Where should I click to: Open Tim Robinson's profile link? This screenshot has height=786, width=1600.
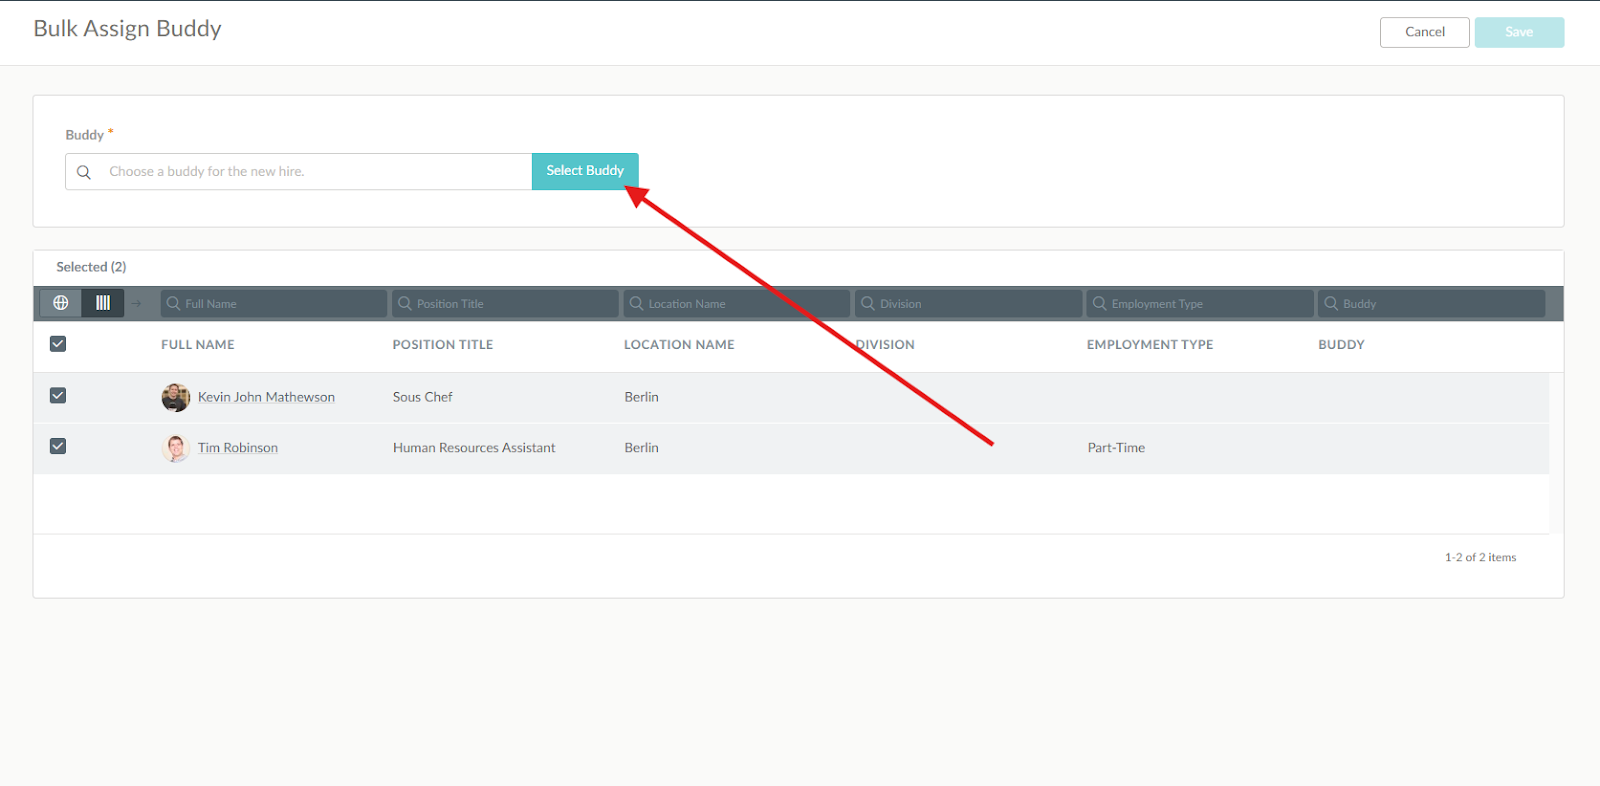(x=238, y=448)
